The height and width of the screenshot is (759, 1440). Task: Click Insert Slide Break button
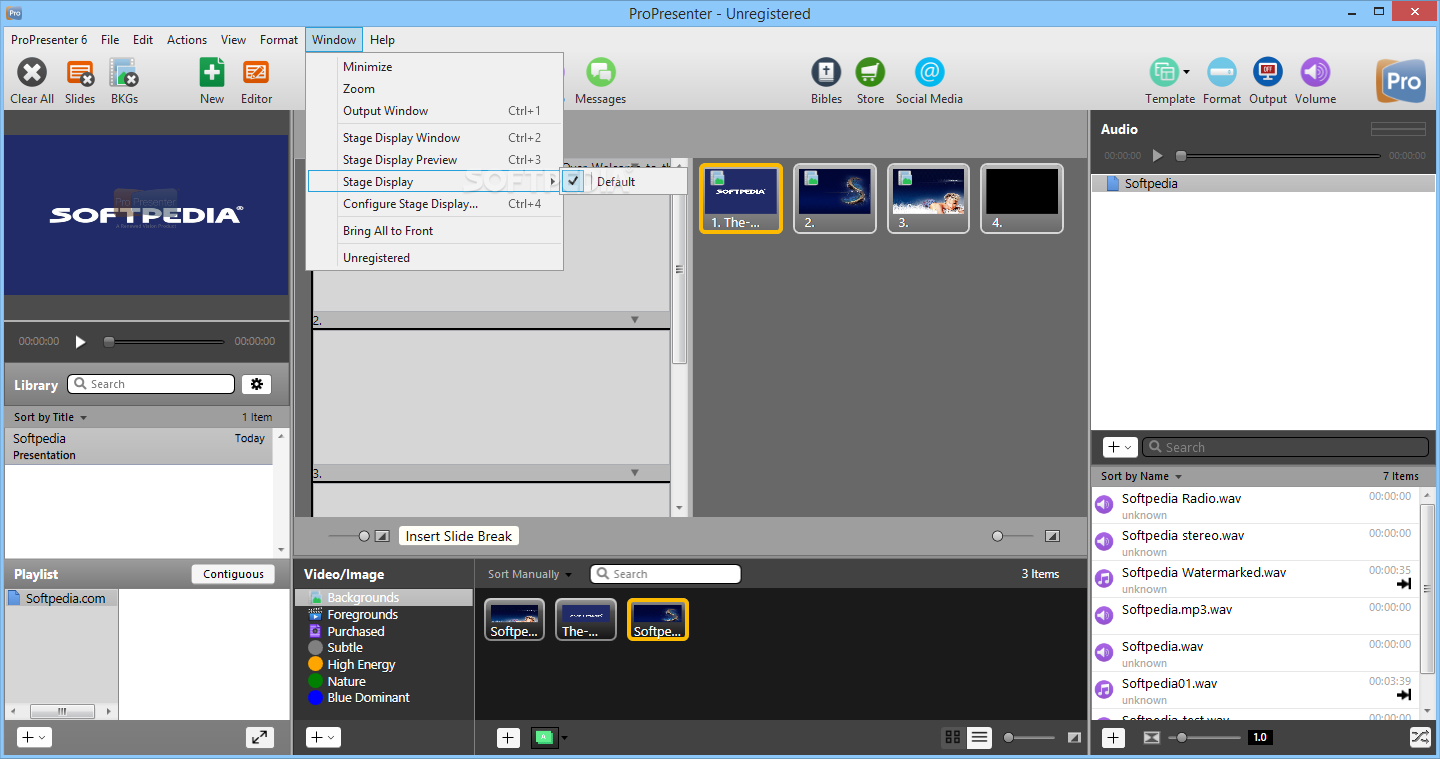(459, 536)
